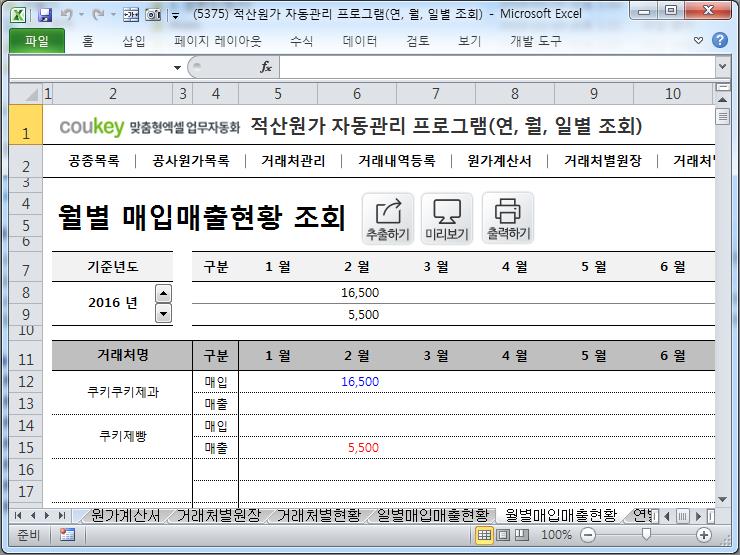Click the vertical scrollbar down arrow
This screenshot has width=740, height=555.
pyautogui.click(x=722, y=499)
